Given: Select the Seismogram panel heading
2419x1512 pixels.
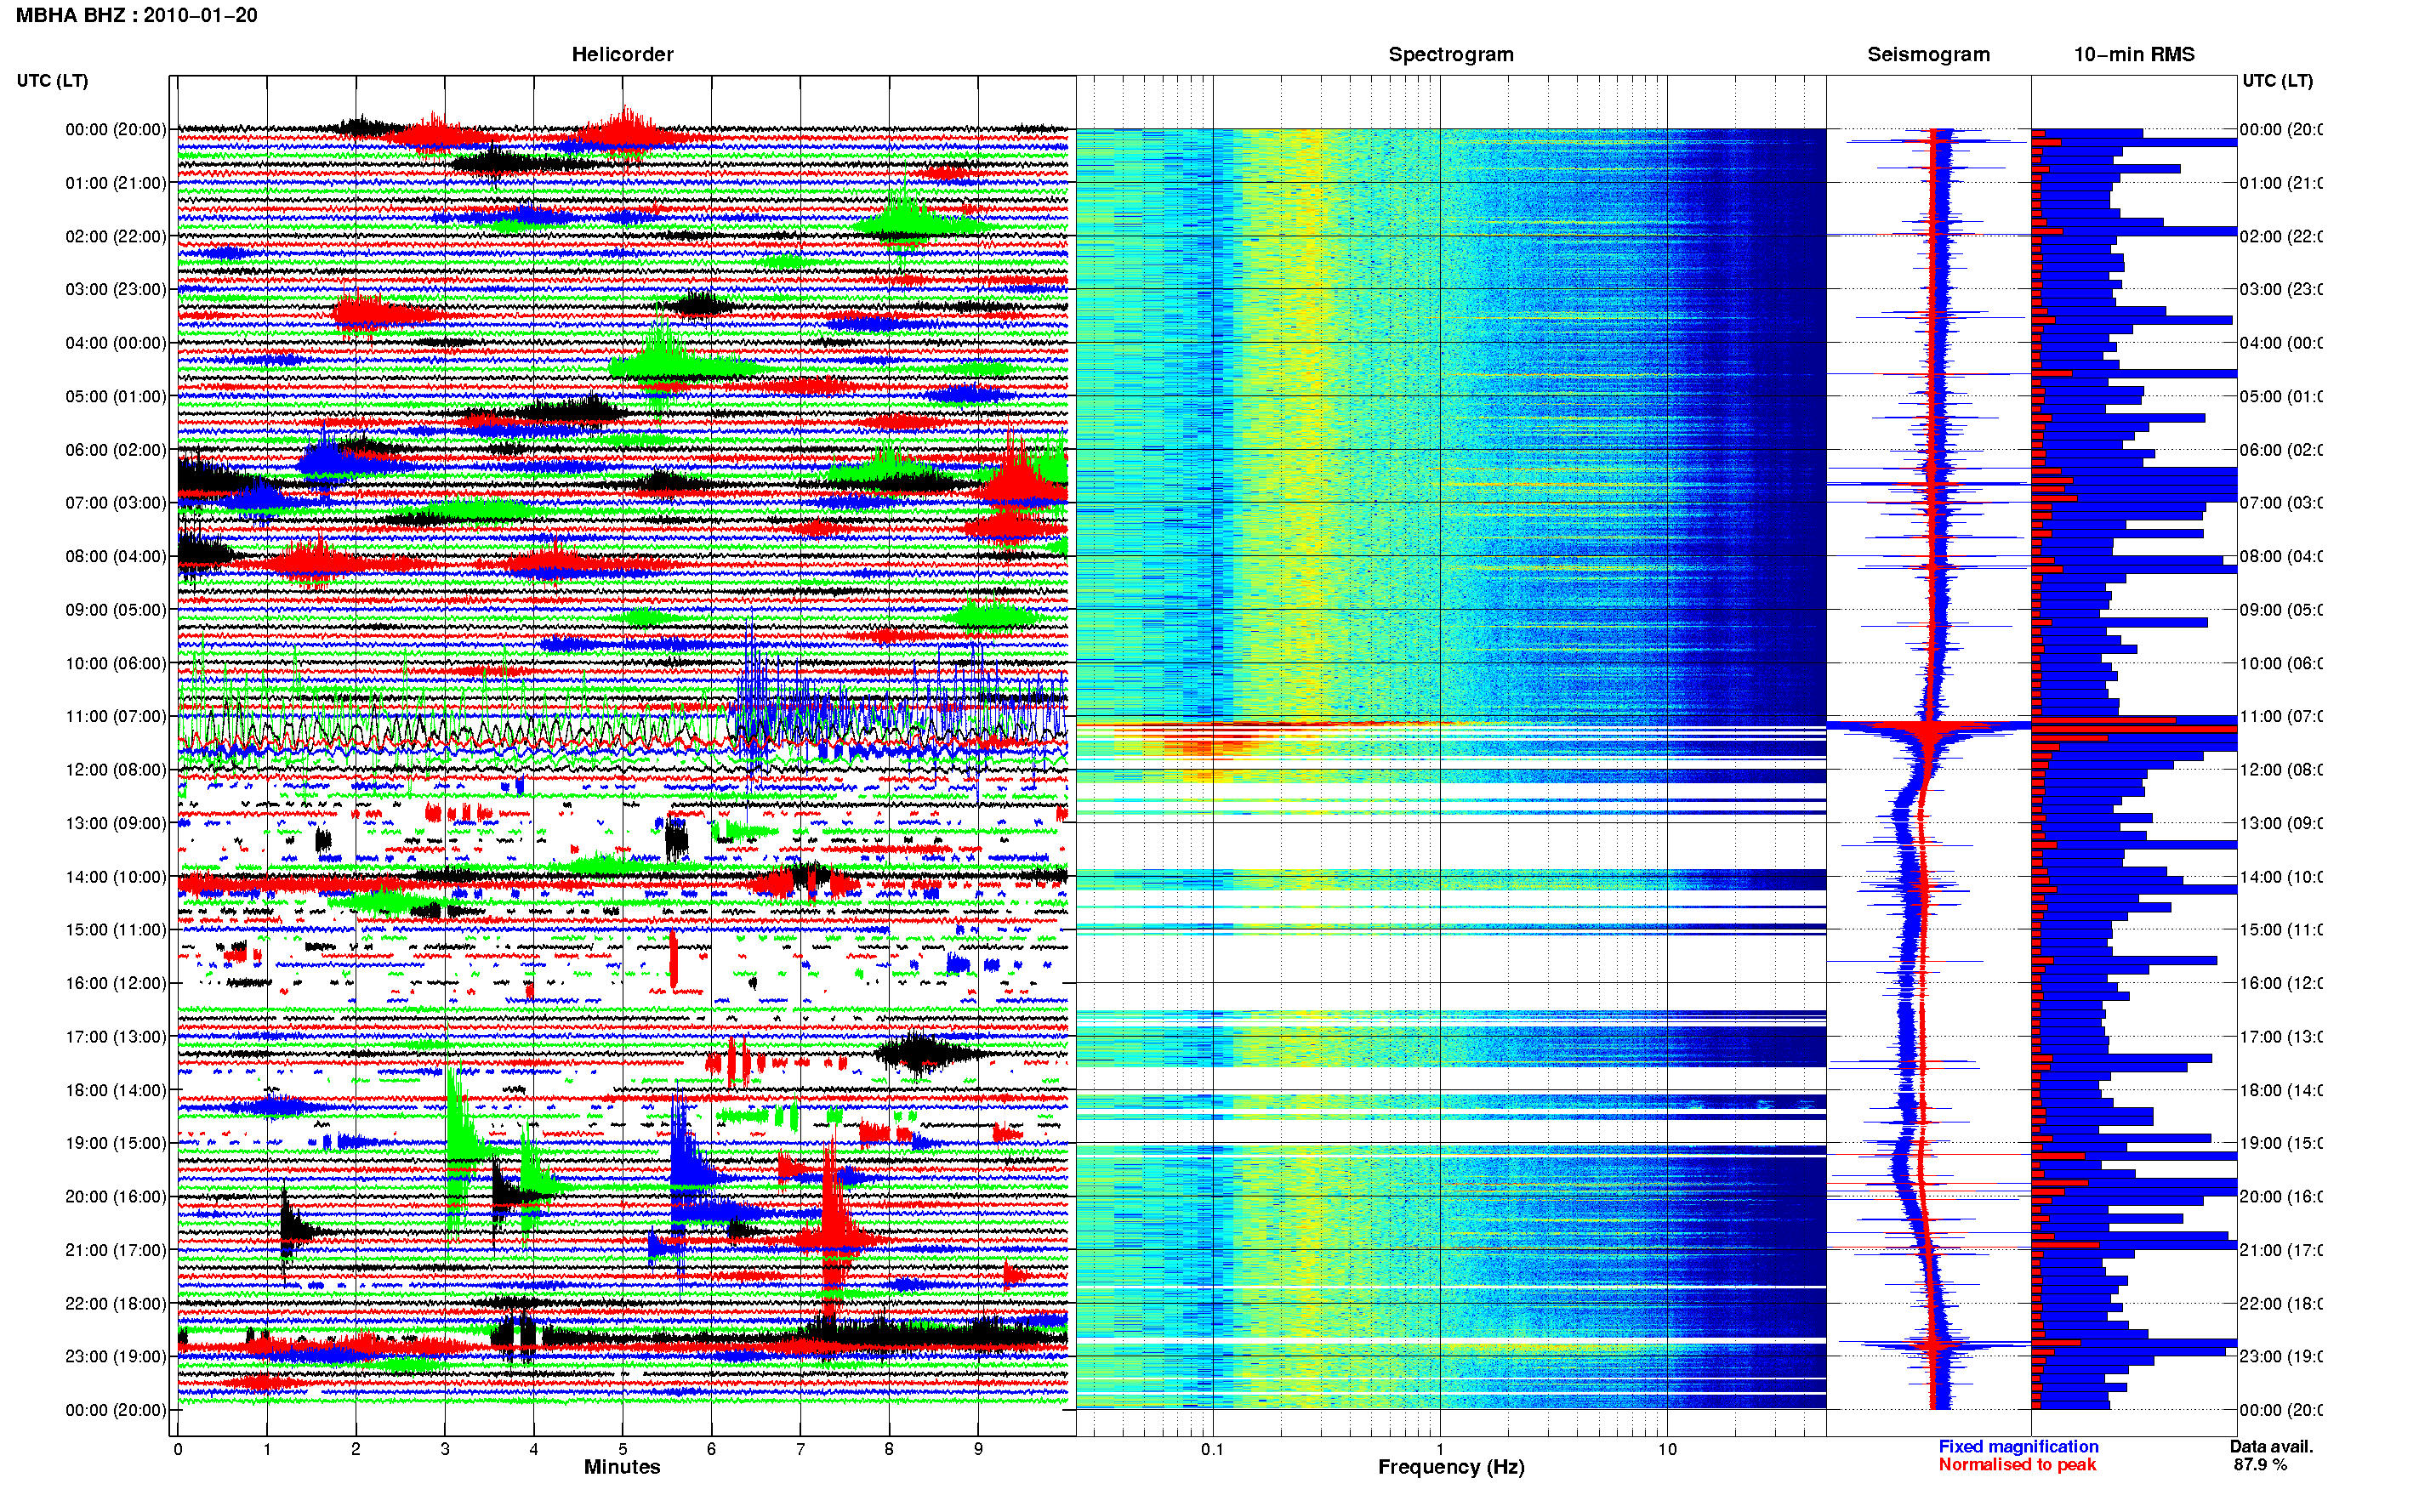Looking at the screenshot, I should pyautogui.click(x=1928, y=54).
